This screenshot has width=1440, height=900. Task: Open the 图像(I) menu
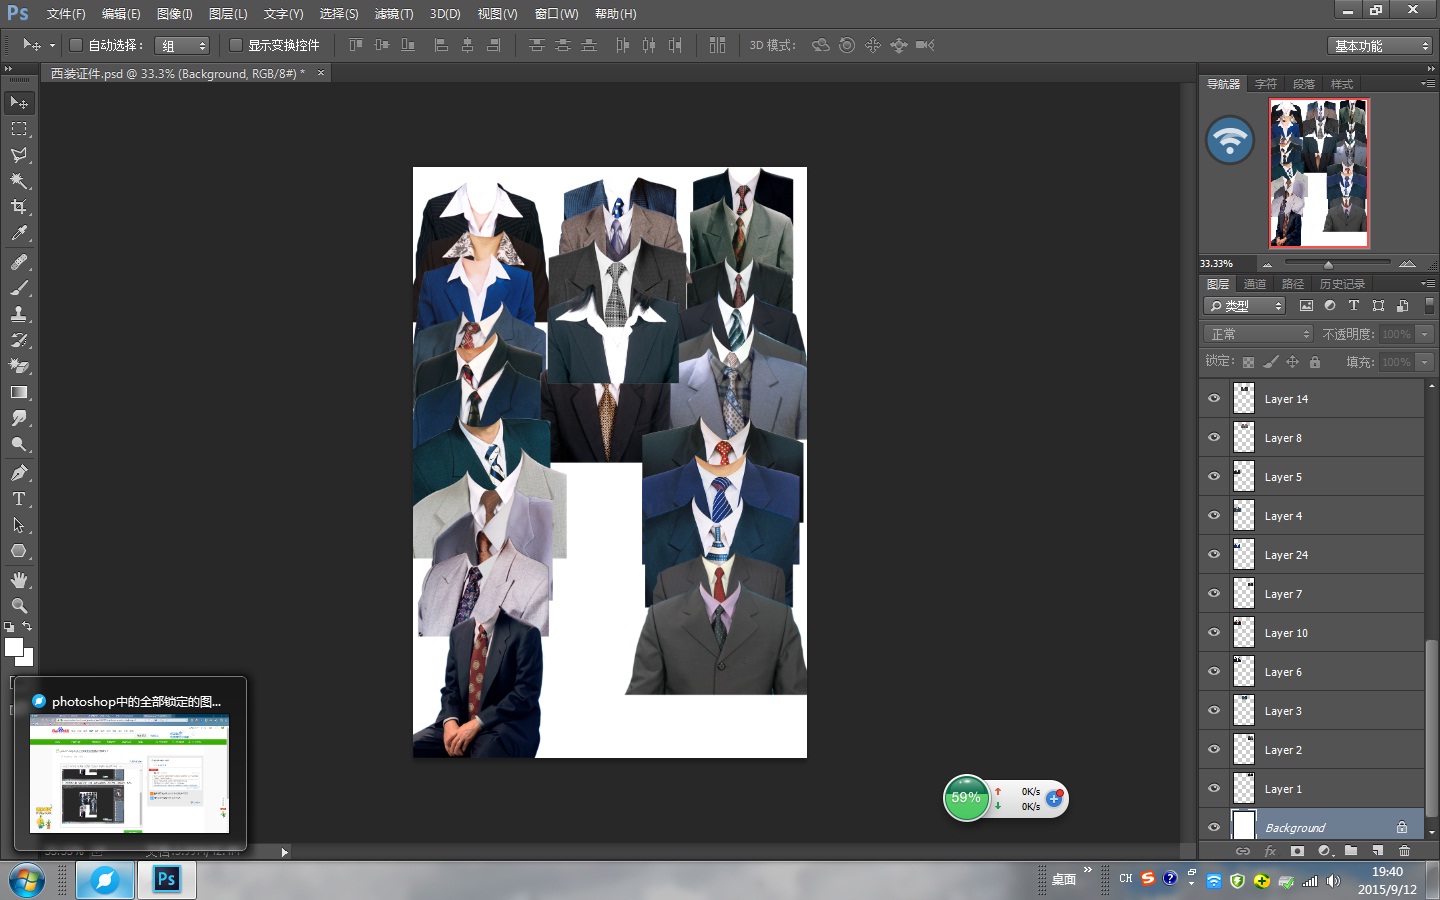point(175,14)
